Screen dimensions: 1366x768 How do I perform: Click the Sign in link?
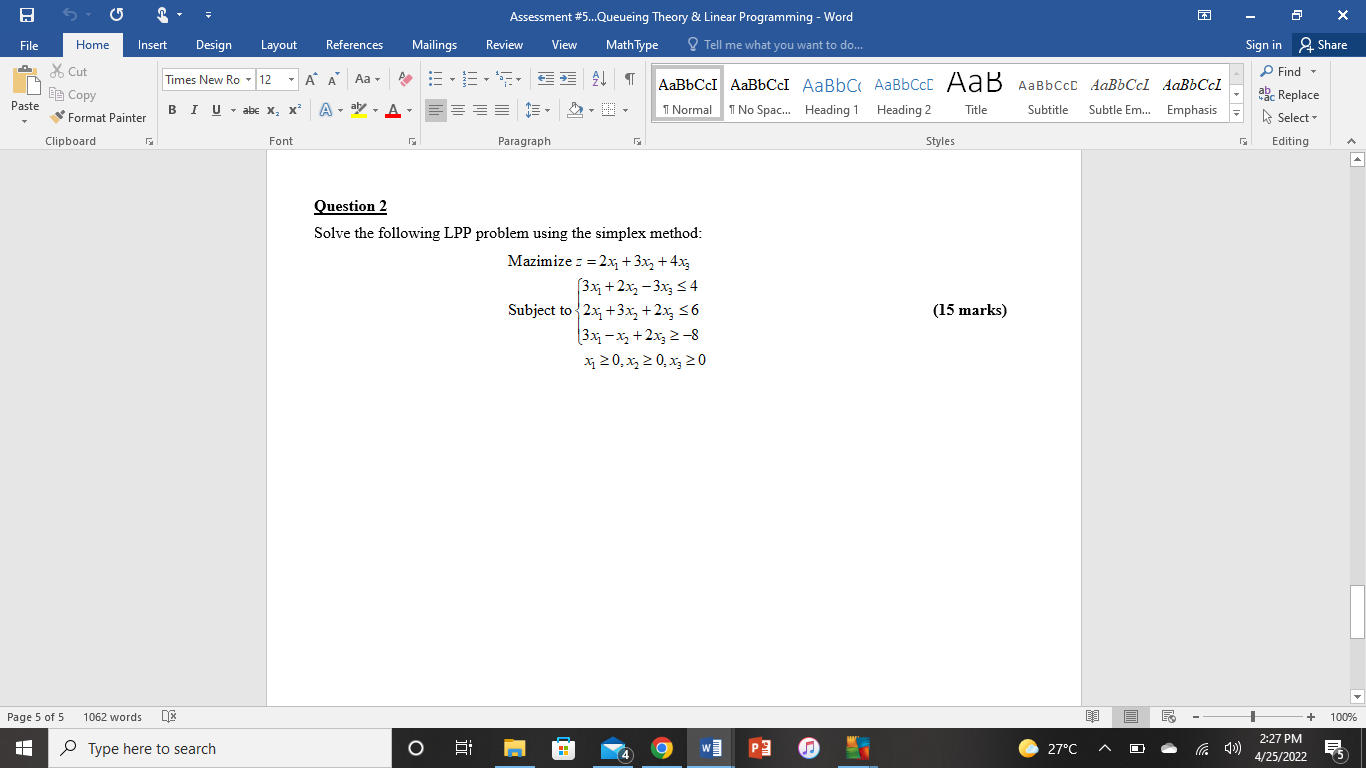[x=1263, y=44]
